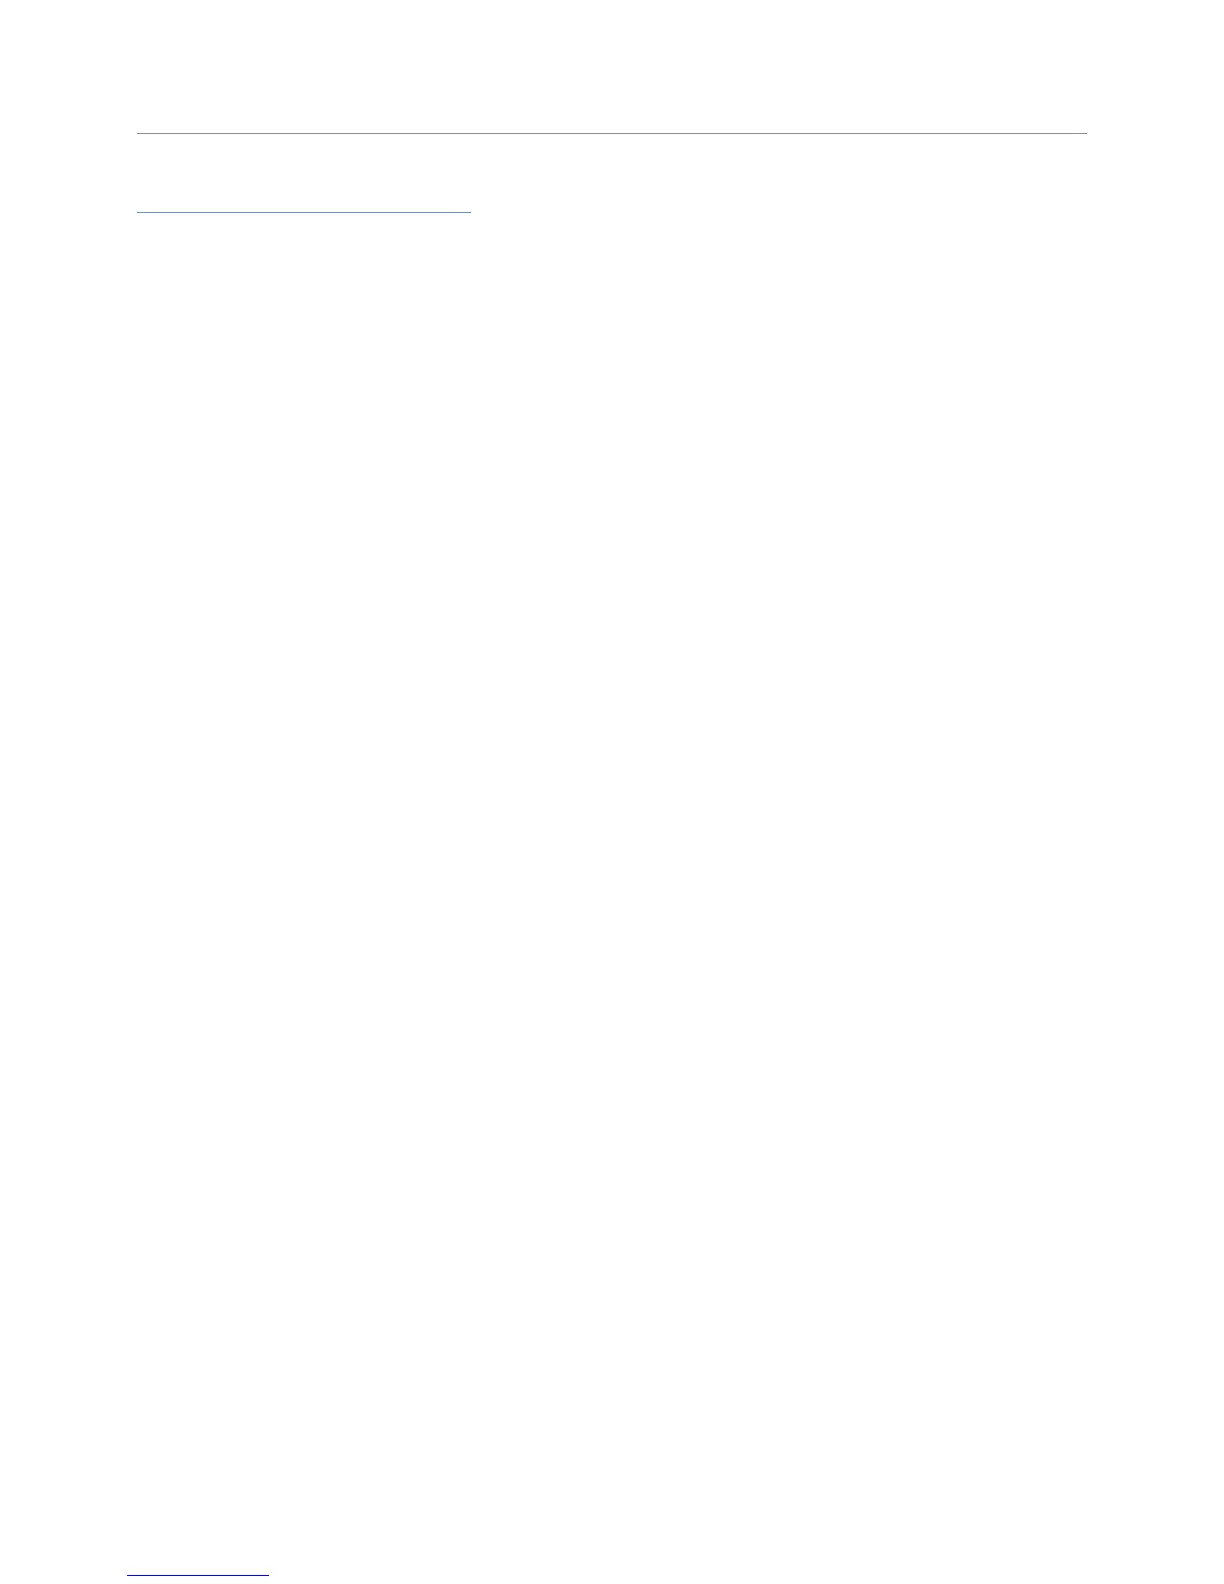Click the short blue underline below the top rule
The width and height of the screenshot is (1224, 1584).
click(303, 212)
